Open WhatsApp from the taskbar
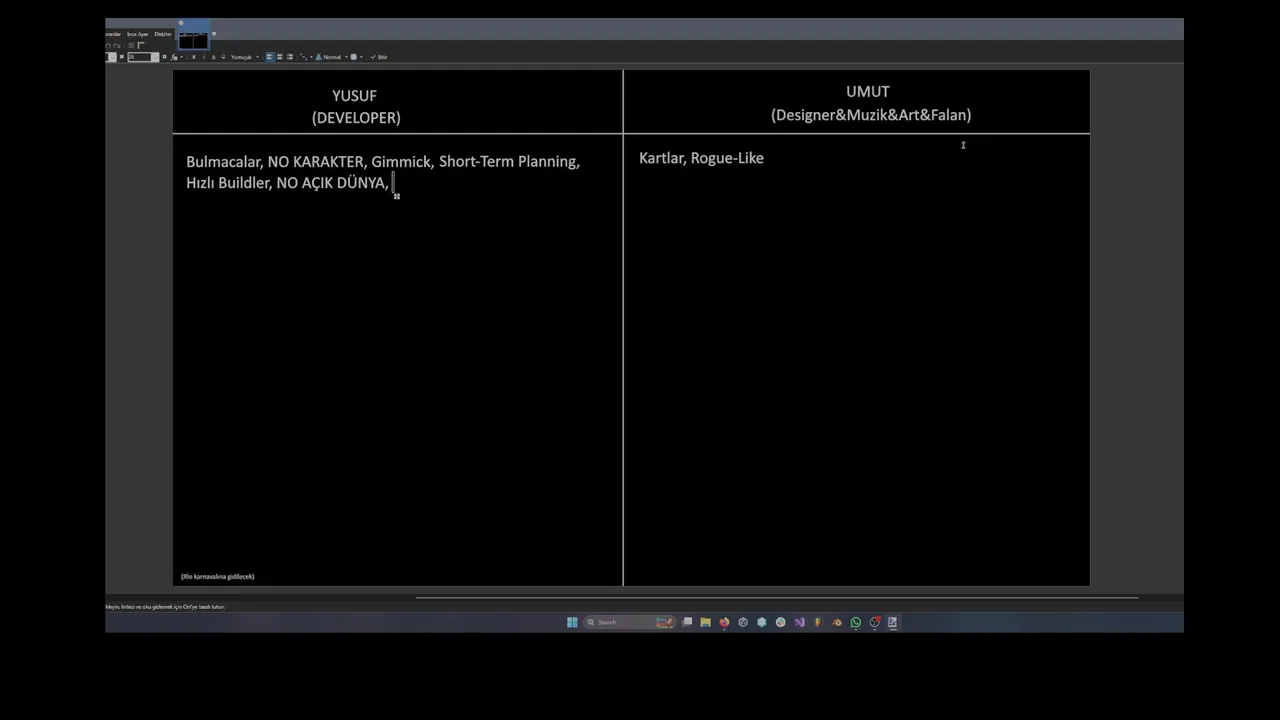1280x720 pixels. coord(856,622)
